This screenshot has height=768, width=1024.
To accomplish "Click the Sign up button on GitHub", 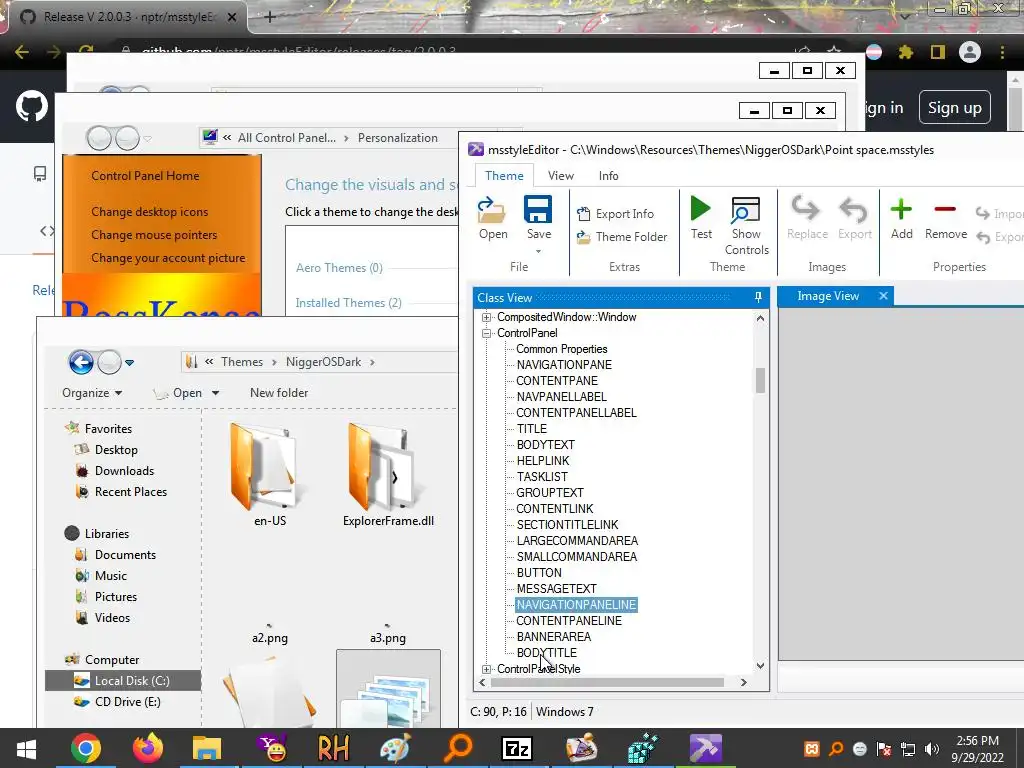I will point(954,108).
